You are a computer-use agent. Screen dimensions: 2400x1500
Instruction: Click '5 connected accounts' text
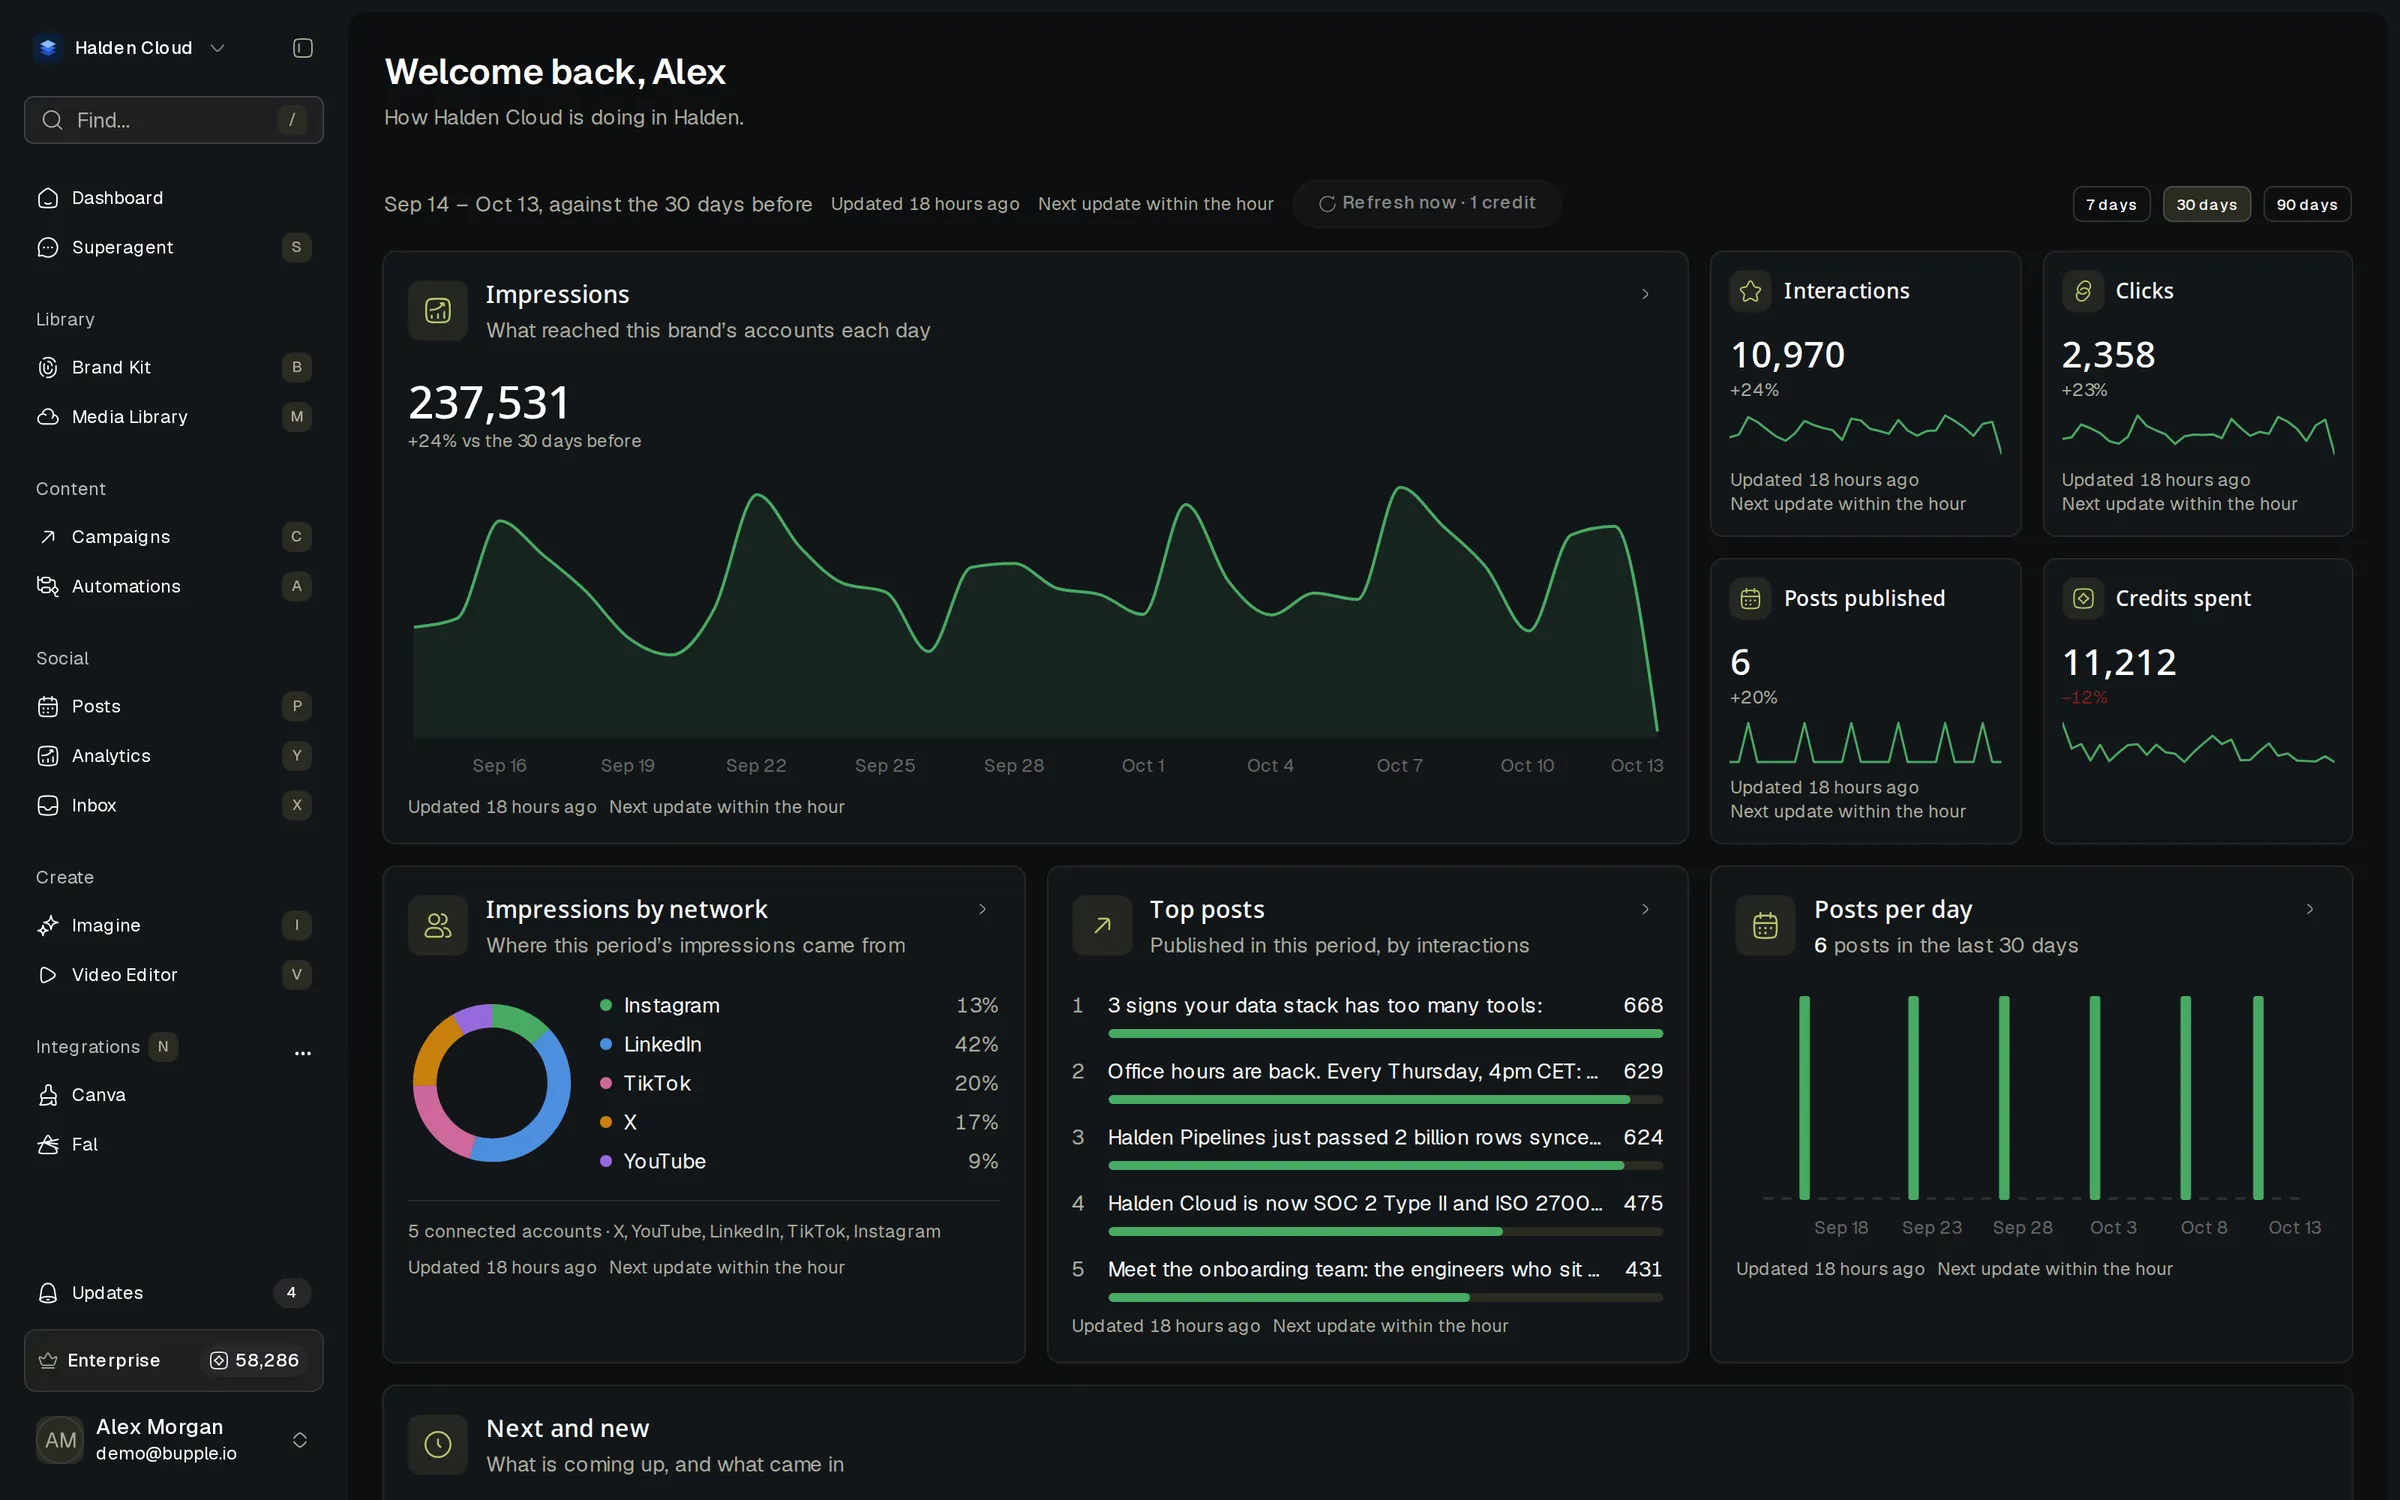[504, 1231]
